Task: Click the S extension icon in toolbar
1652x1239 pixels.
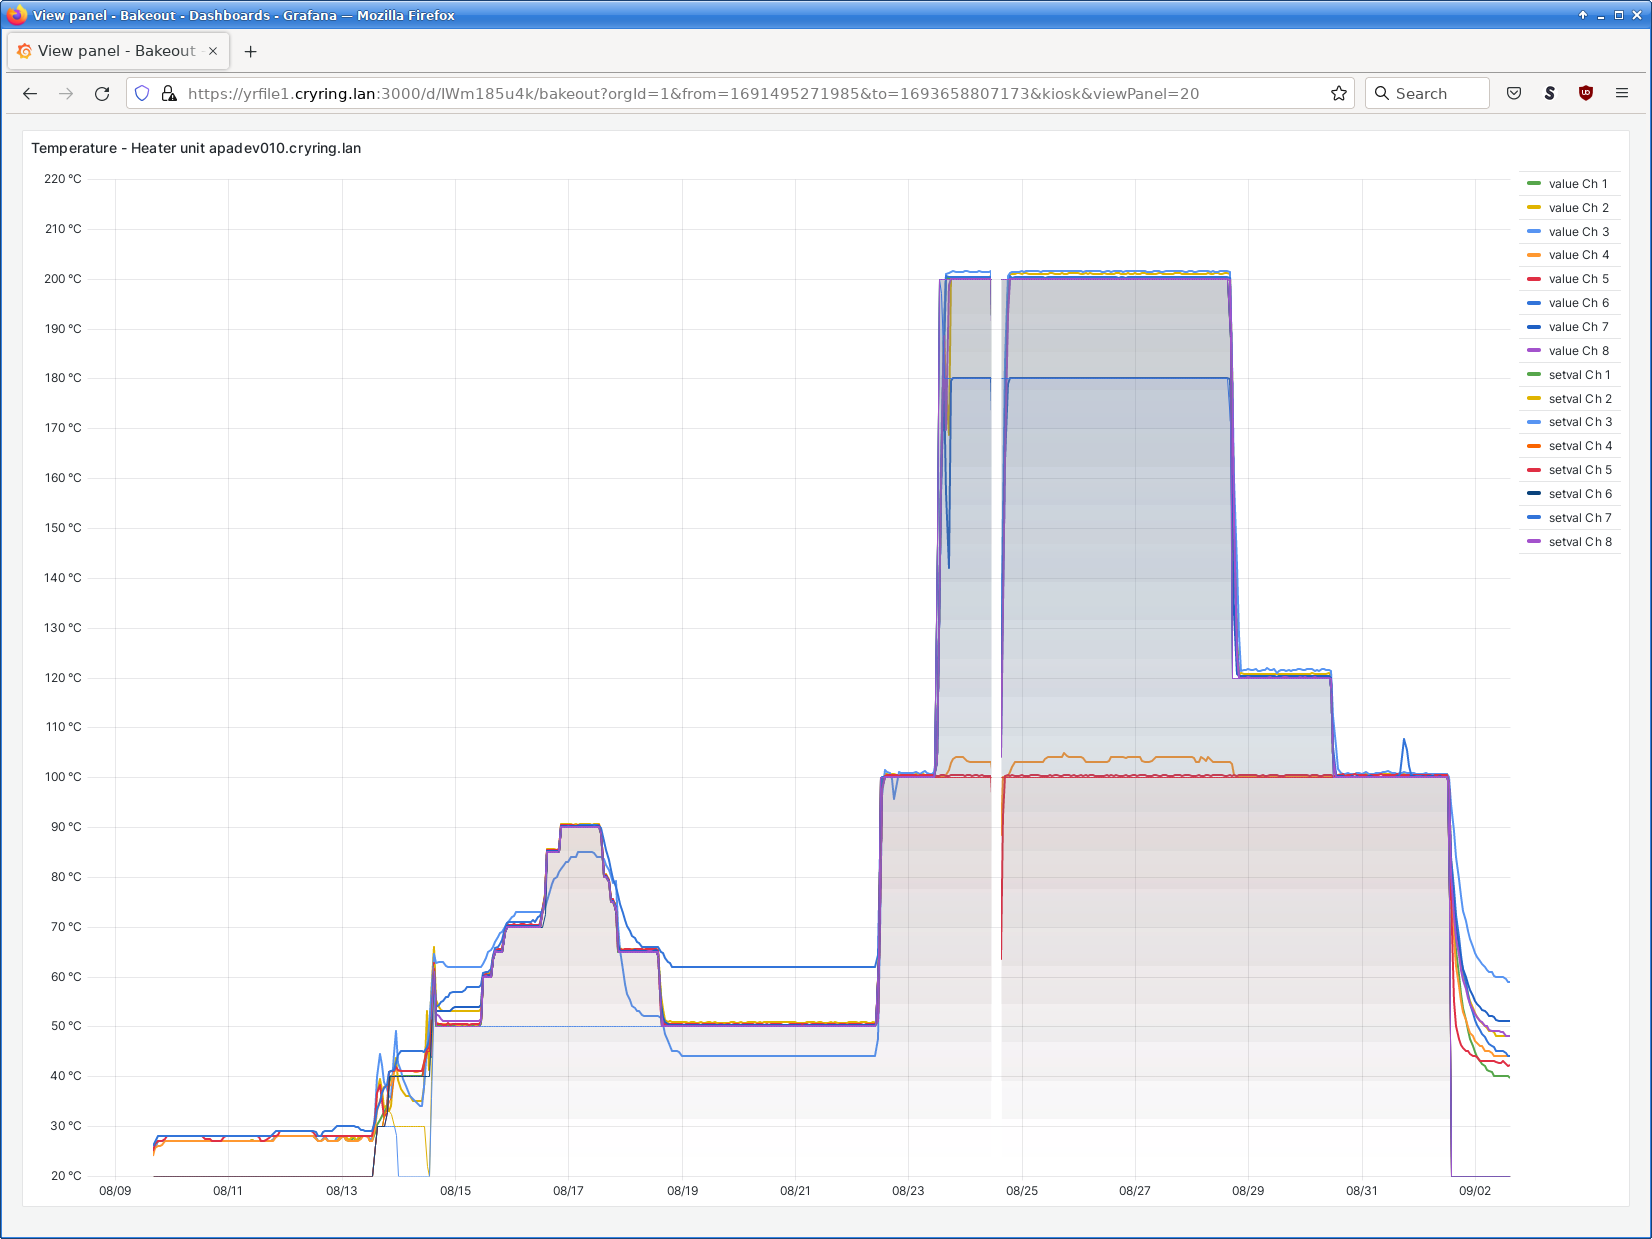Action: 1550,93
